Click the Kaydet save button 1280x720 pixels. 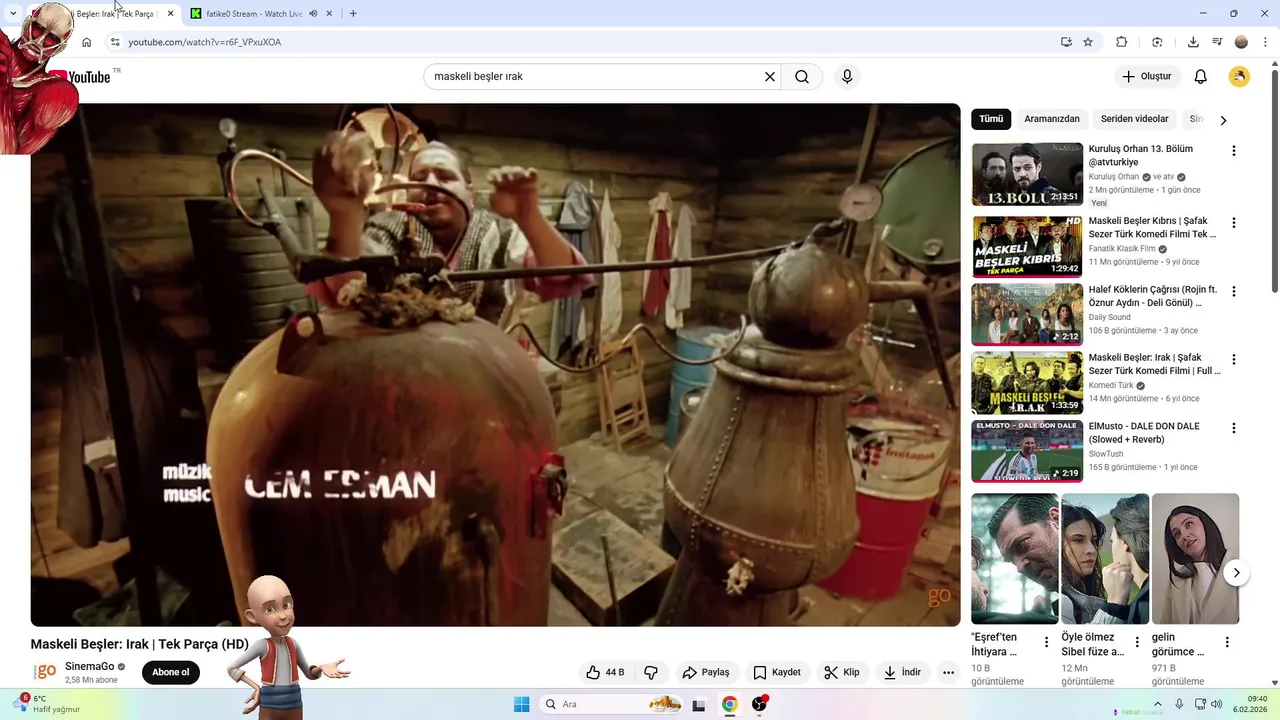pos(777,672)
